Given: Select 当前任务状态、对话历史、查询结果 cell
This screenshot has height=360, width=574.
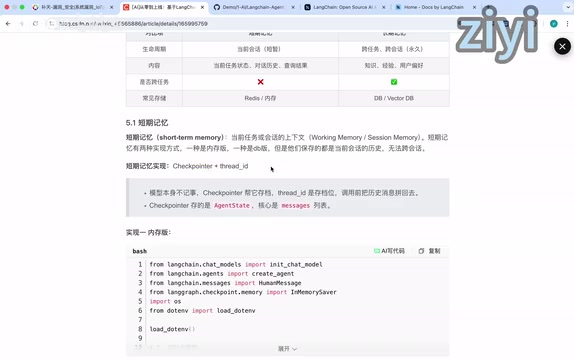Looking at the screenshot, I should [x=260, y=66].
